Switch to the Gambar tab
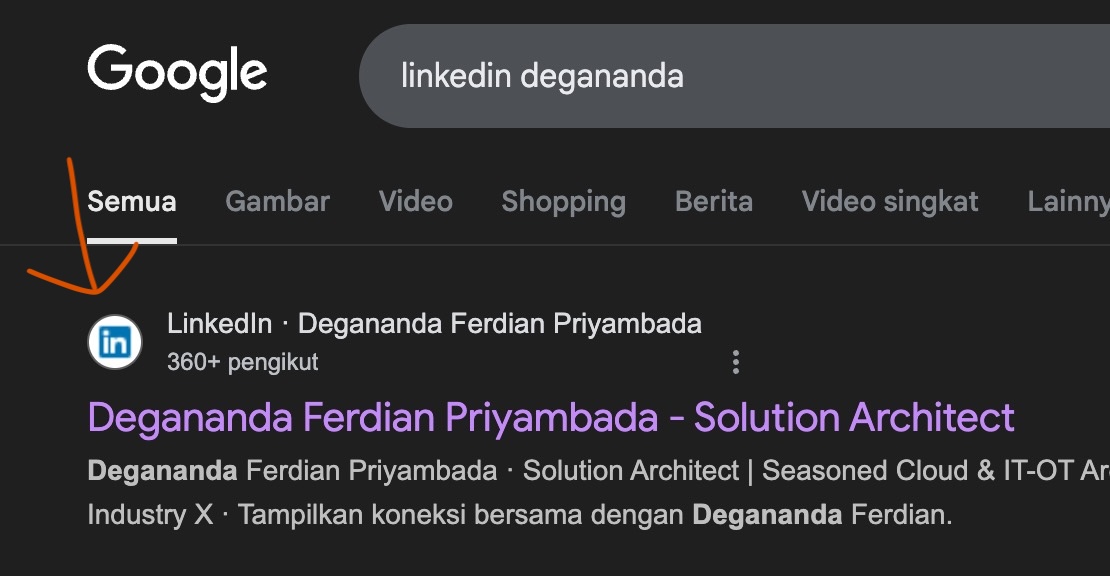The image size is (1110, 576). 277,202
